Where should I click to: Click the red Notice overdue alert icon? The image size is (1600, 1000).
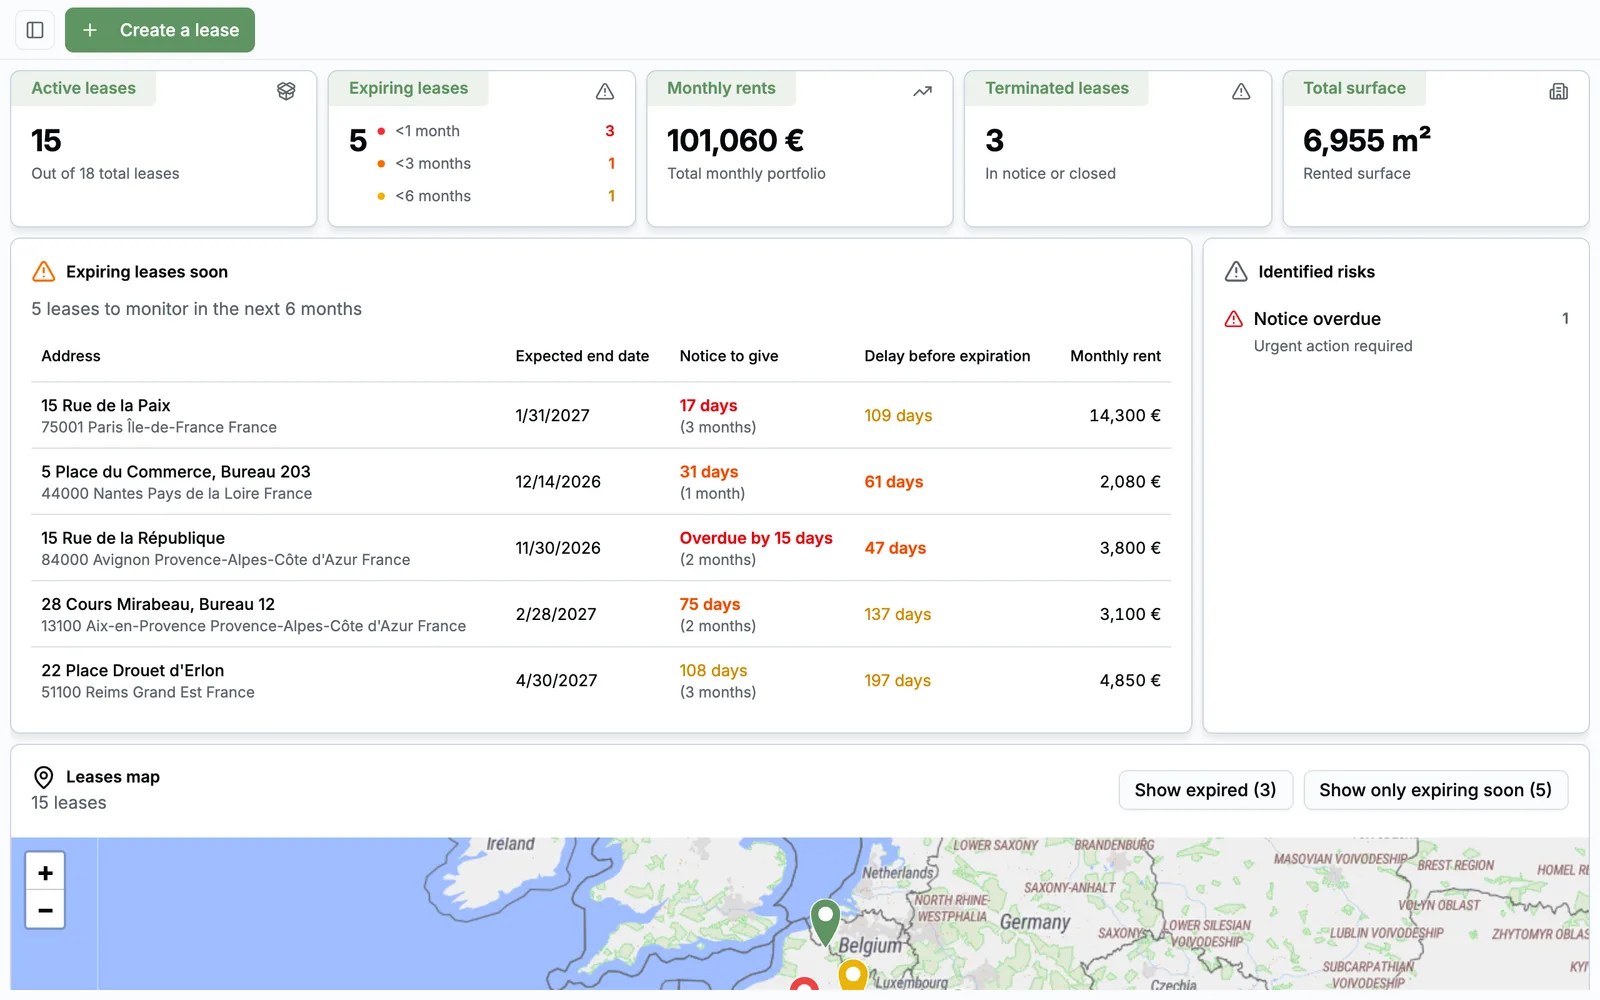pos(1234,319)
